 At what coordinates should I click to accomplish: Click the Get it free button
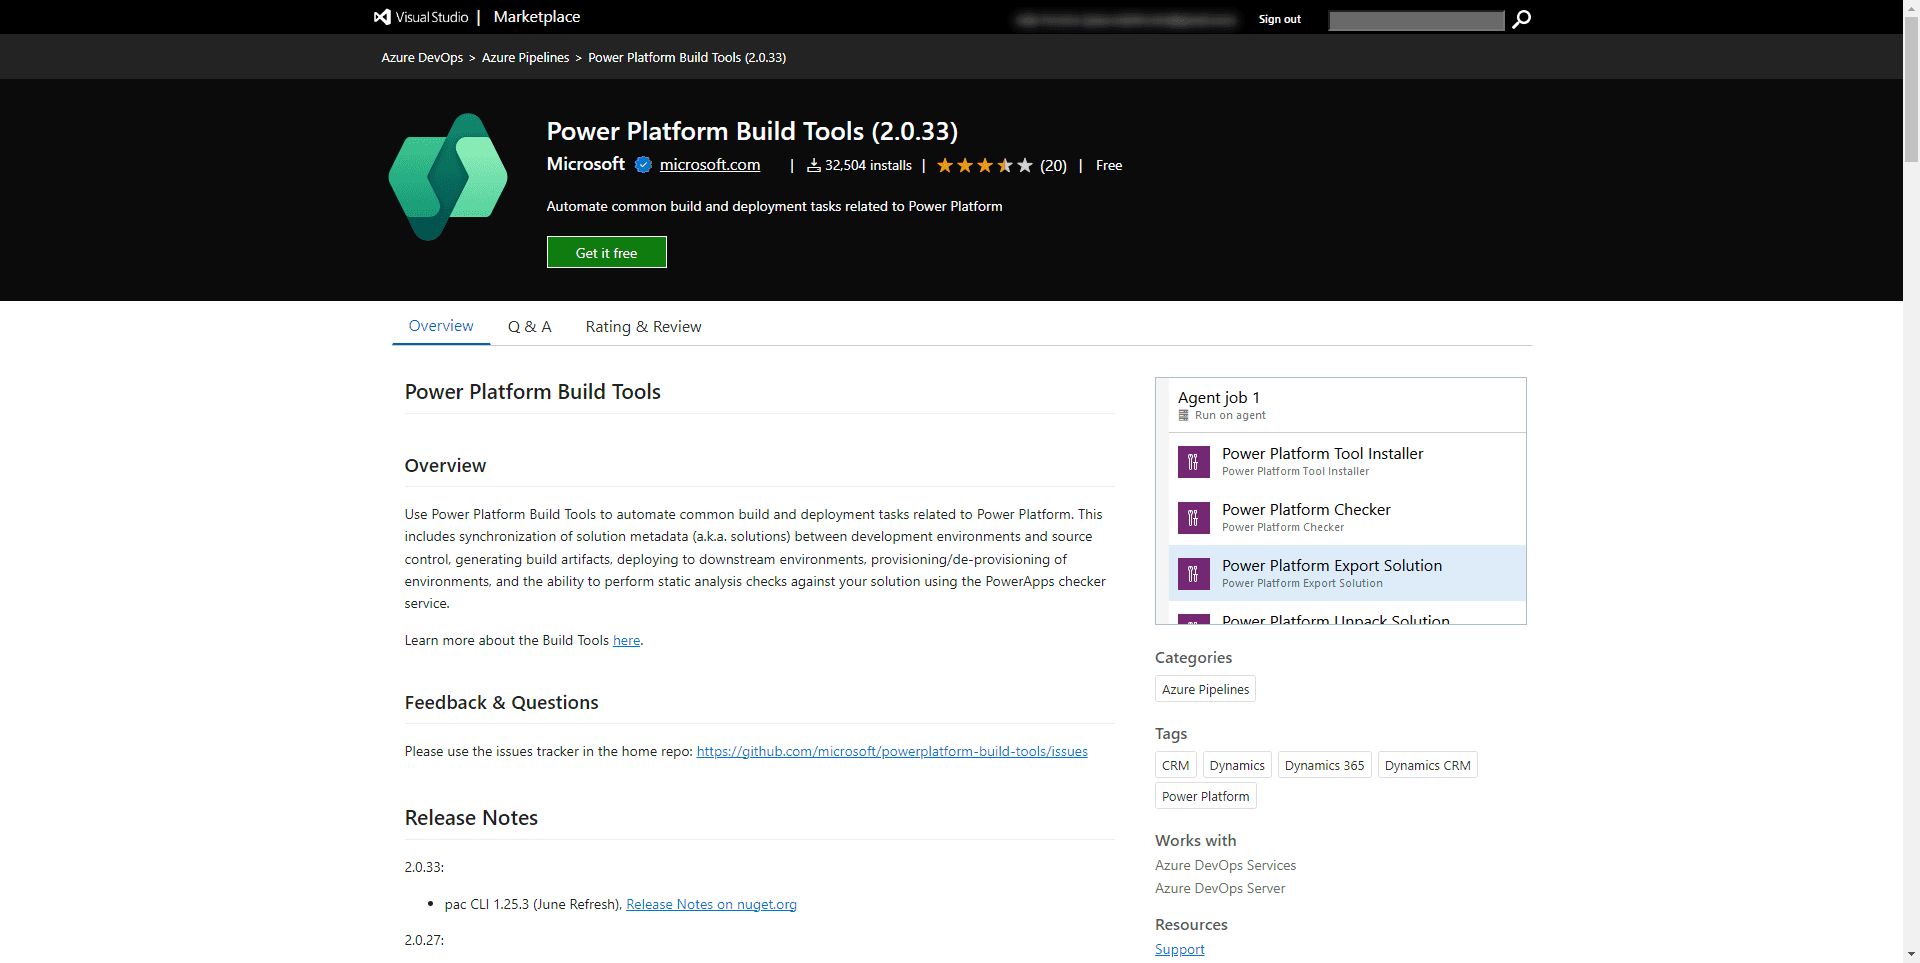coord(607,252)
